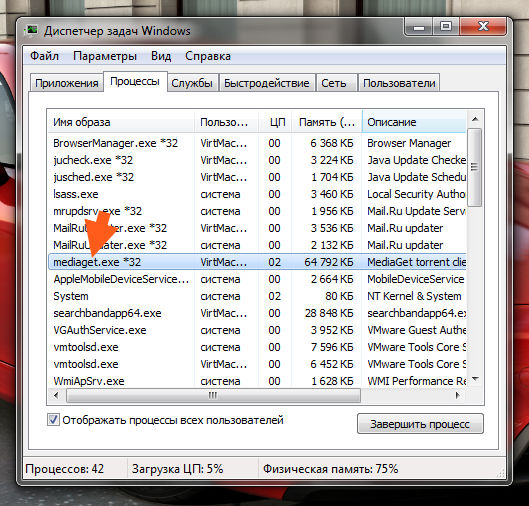This screenshot has height=506, width=529.
Task: Click the scroll up arrow in process list
Action: click(475, 119)
